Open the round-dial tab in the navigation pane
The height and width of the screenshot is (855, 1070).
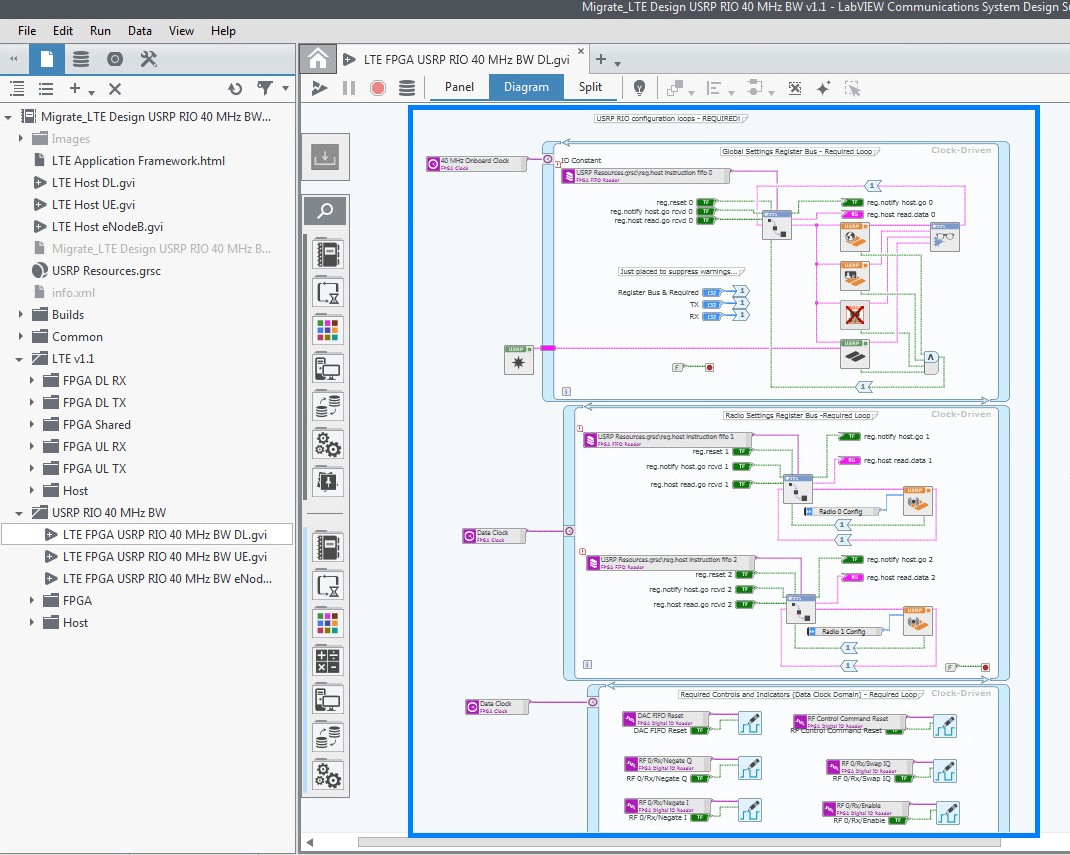(115, 59)
